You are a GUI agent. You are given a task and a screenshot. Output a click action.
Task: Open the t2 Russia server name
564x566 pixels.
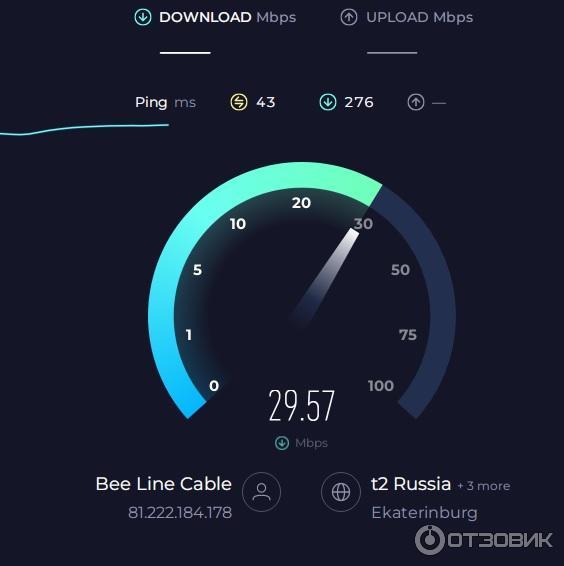[411, 484]
